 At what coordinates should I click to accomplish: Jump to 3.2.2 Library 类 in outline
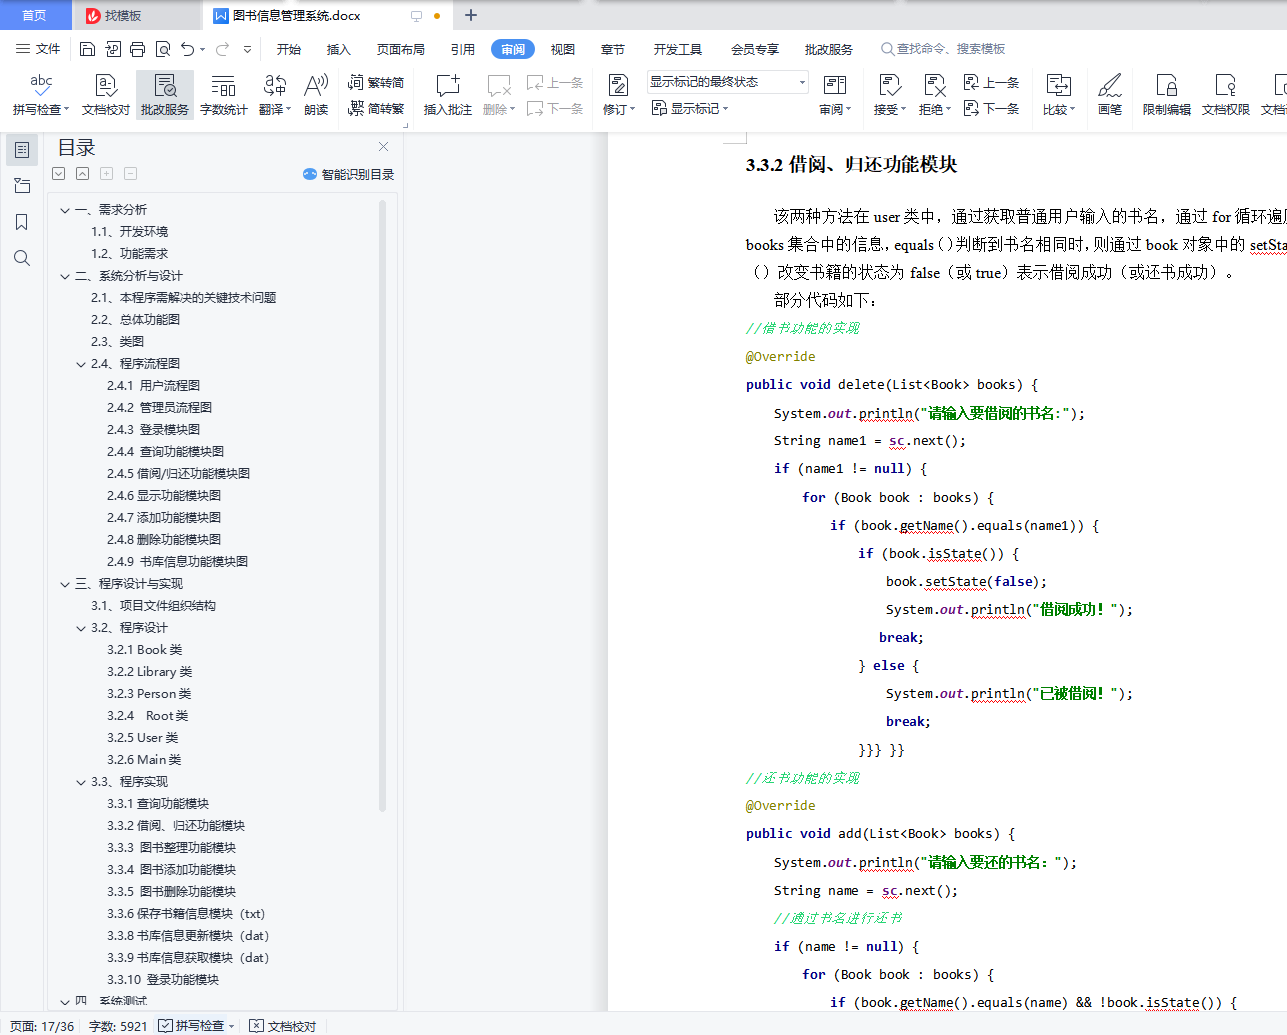point(149,672)
